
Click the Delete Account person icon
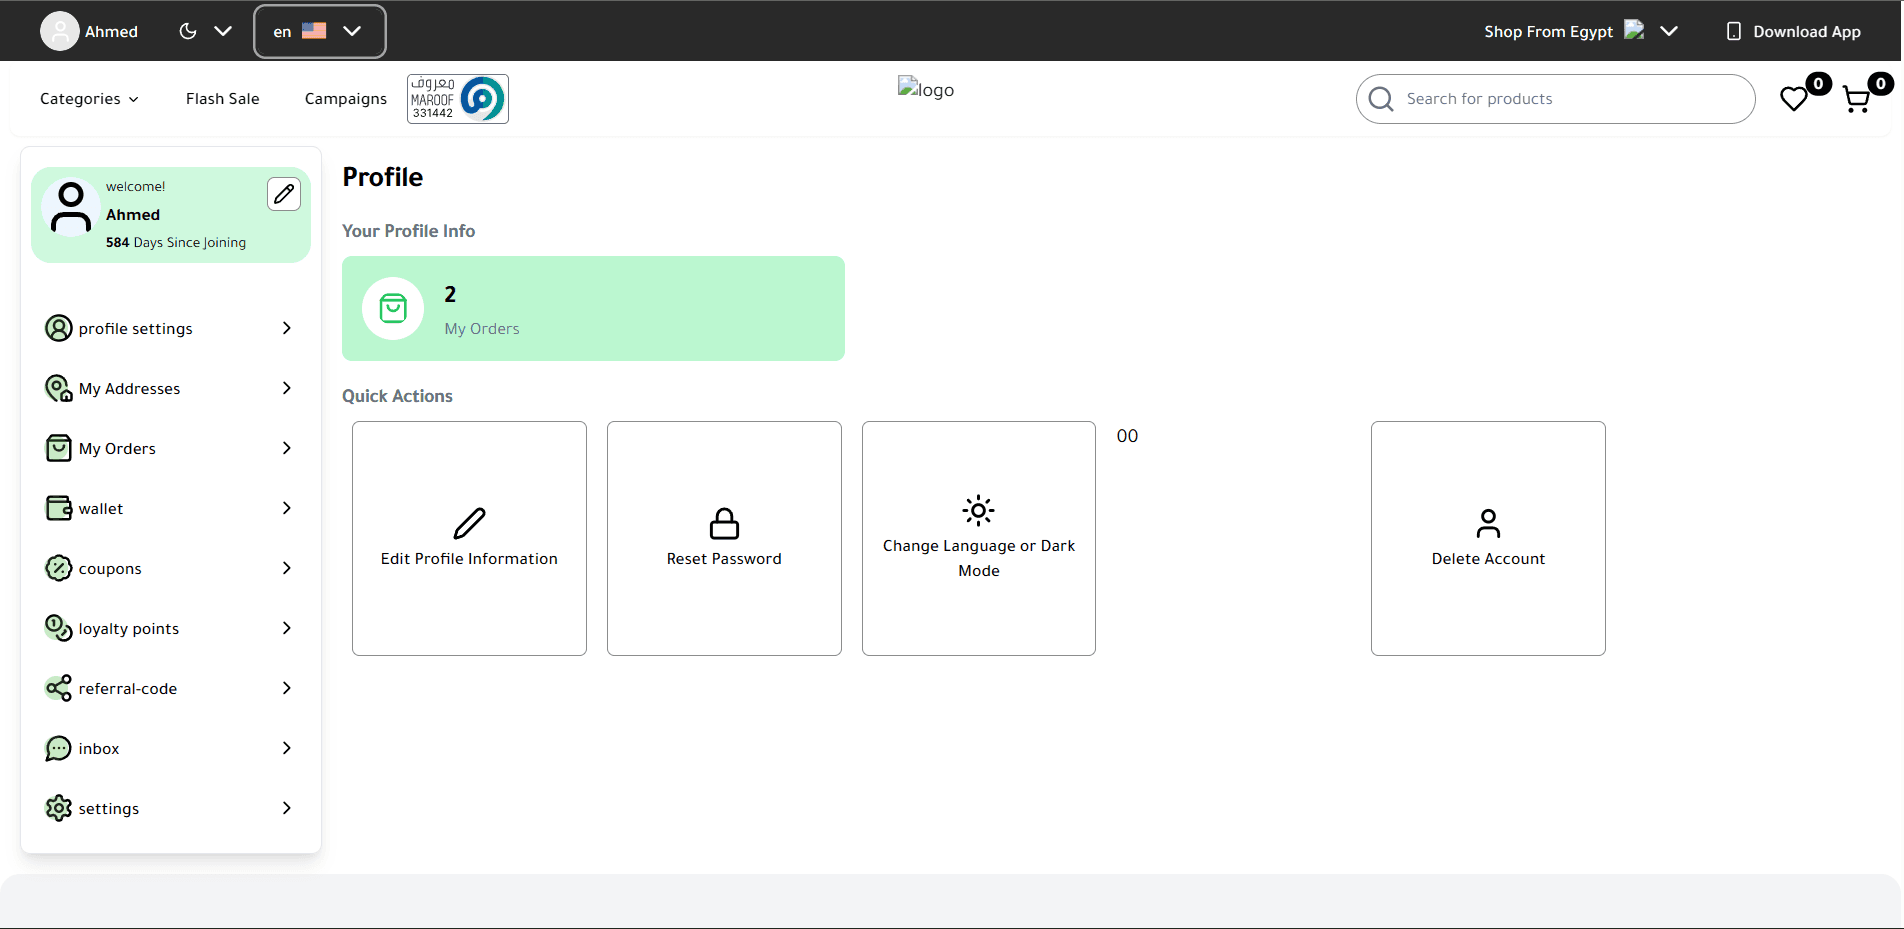tap(1488, 523)
